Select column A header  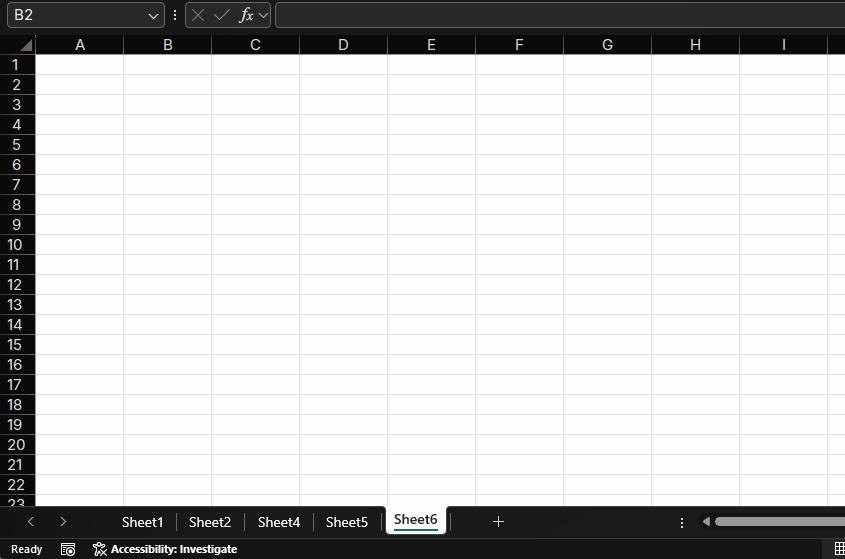tap(80, 45)
